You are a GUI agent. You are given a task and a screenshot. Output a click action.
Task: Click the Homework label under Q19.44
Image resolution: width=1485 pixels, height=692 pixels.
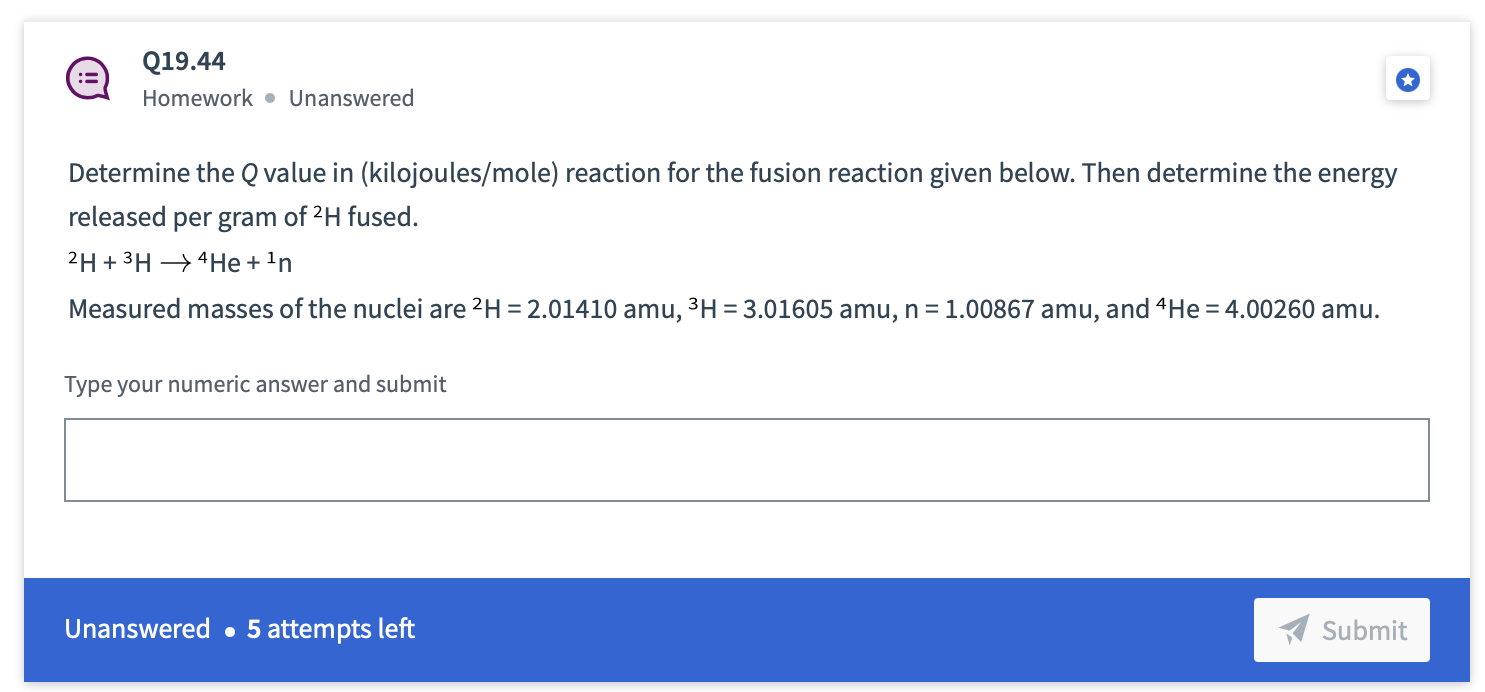tap(197, 98)
